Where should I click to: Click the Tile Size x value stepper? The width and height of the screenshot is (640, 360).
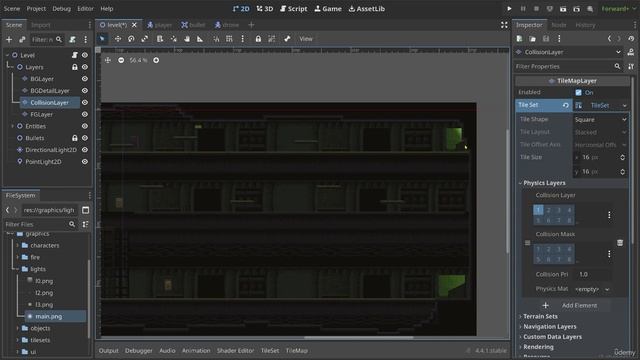pos(622,157)
